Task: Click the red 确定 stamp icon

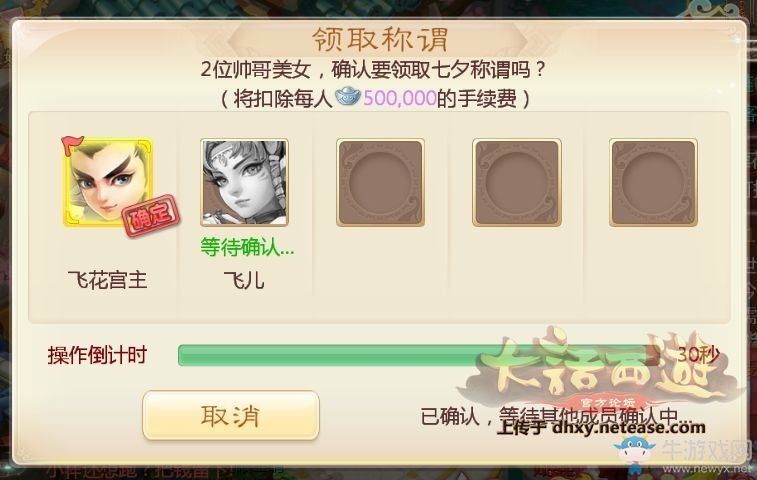Action: pyautogui.click(x=151, y=216)
